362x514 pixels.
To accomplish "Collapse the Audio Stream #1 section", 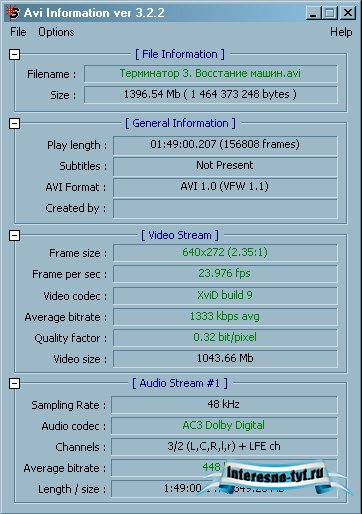I will 14,383.
